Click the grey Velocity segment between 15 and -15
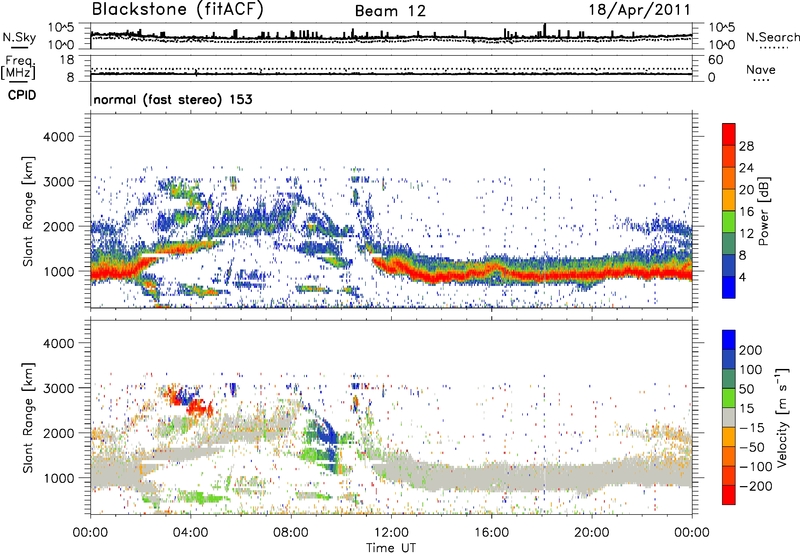The image size is (800, 554). click(729, 417)
